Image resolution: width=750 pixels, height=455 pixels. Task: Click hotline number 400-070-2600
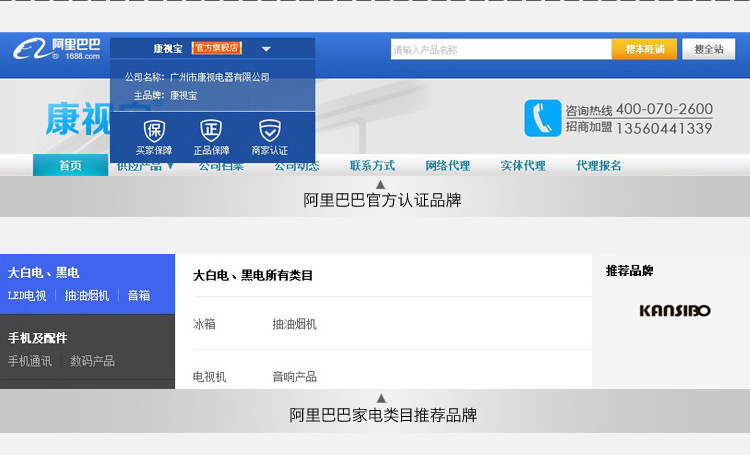point(664,109)
